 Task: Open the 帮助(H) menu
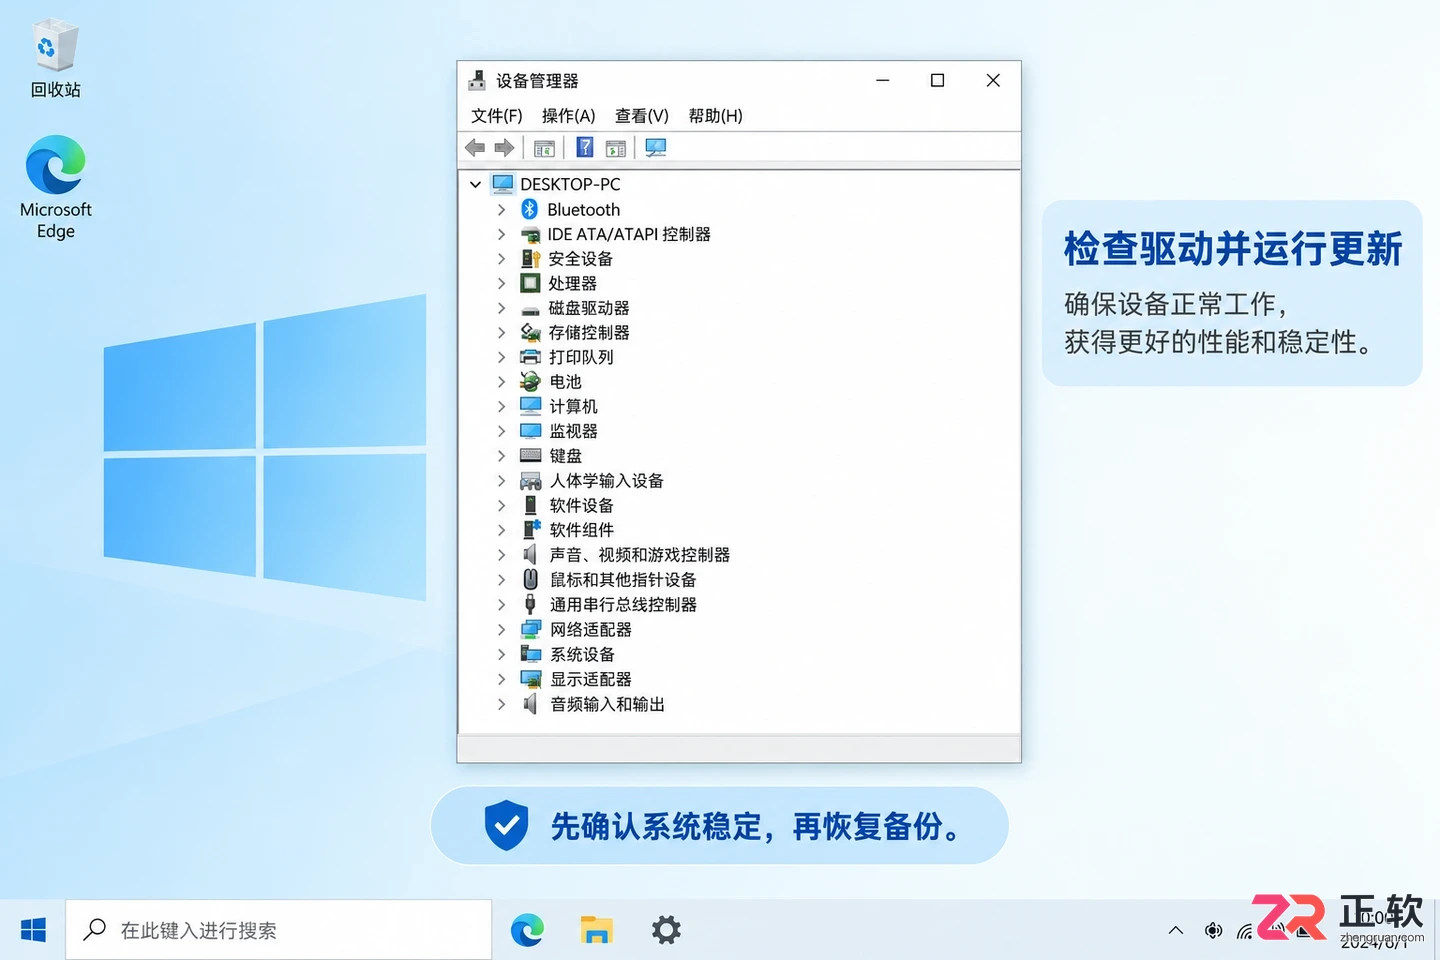[x=715, y=116]
